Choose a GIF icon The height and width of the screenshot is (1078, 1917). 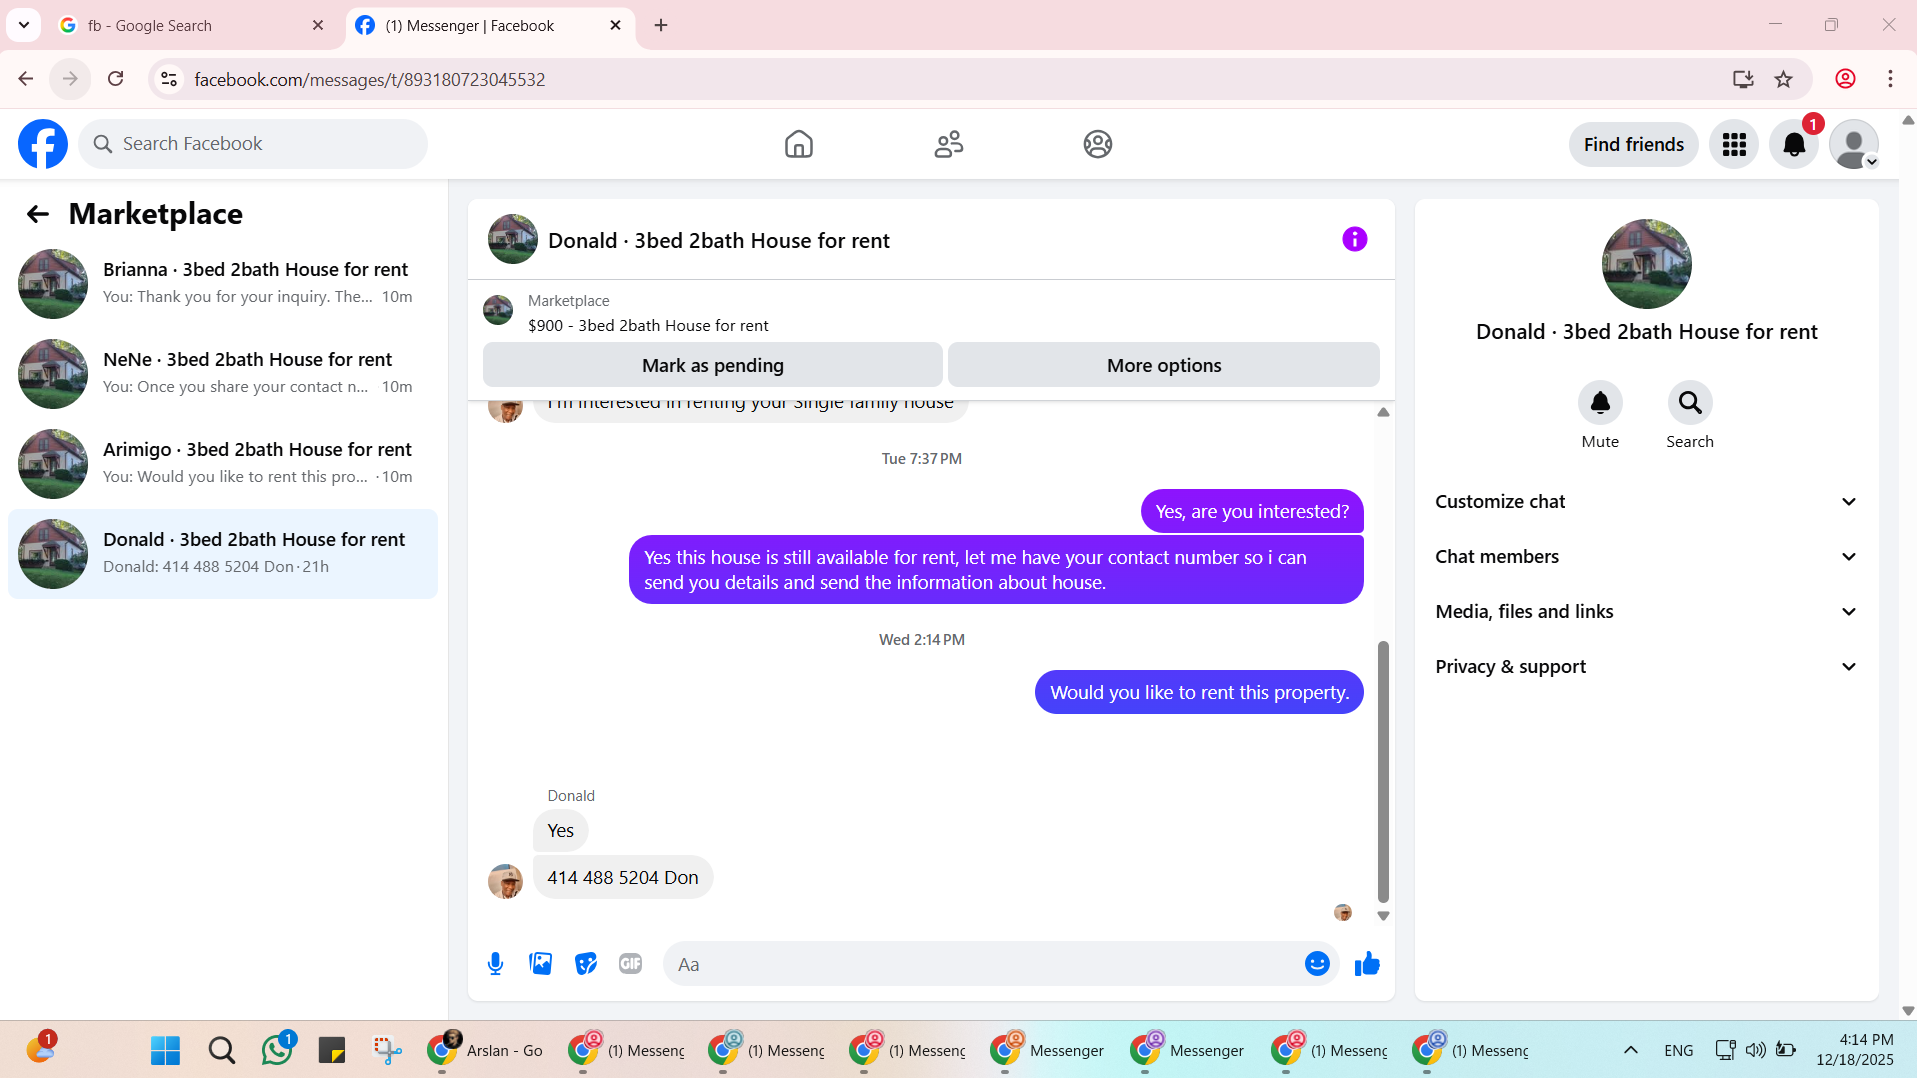[631, 964]
